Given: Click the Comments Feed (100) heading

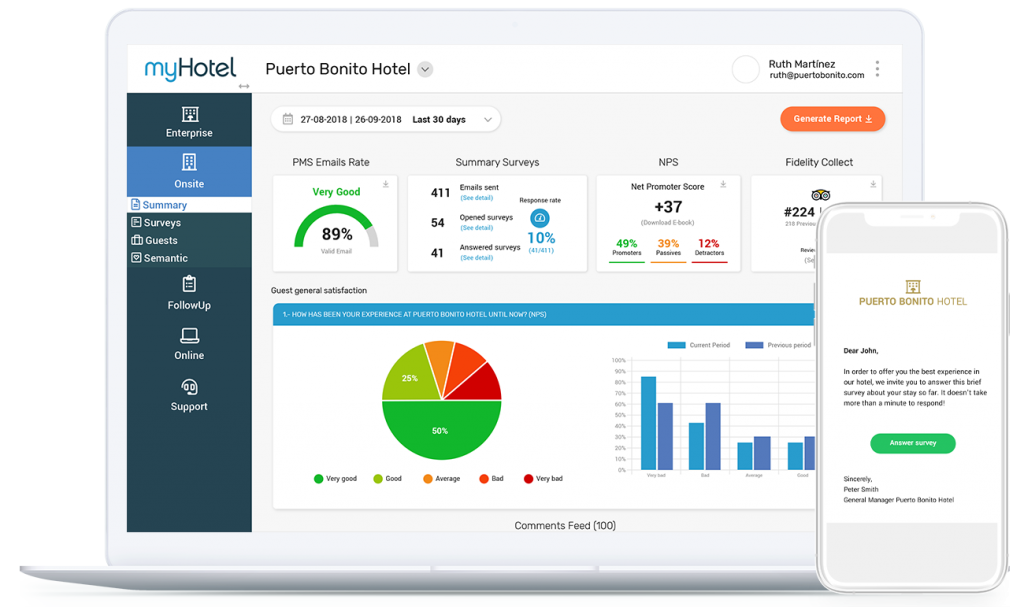Looking at the screenshot, I should point(565,525).
